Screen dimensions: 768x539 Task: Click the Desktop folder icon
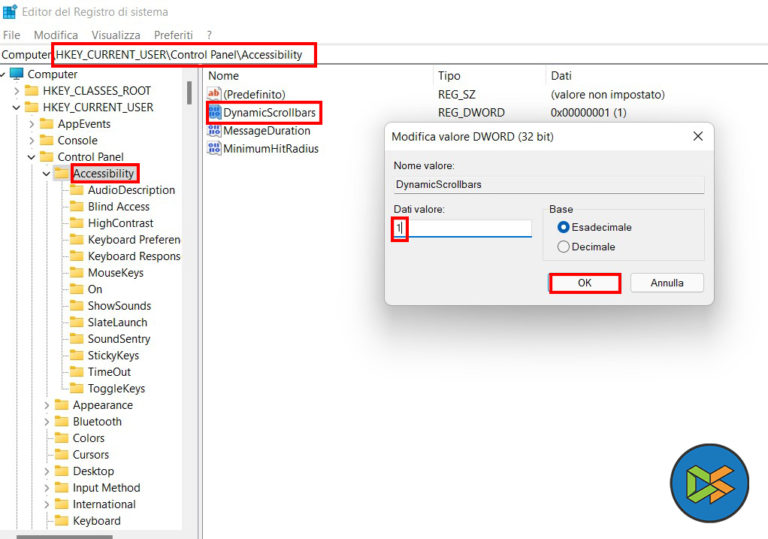pos(62,471)
